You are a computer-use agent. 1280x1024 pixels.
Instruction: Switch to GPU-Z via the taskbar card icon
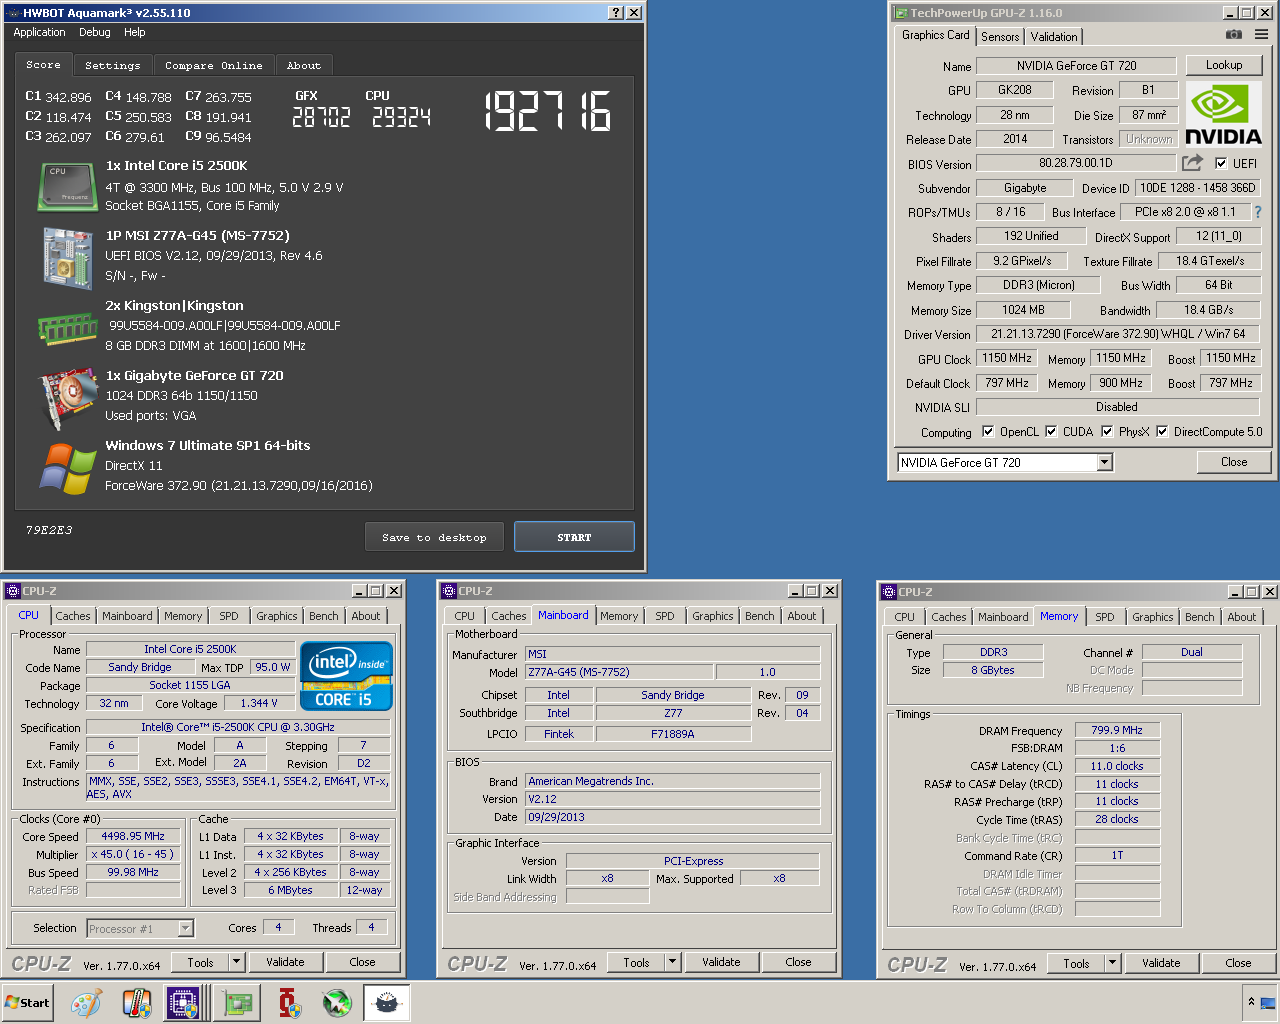(238, 1003)
